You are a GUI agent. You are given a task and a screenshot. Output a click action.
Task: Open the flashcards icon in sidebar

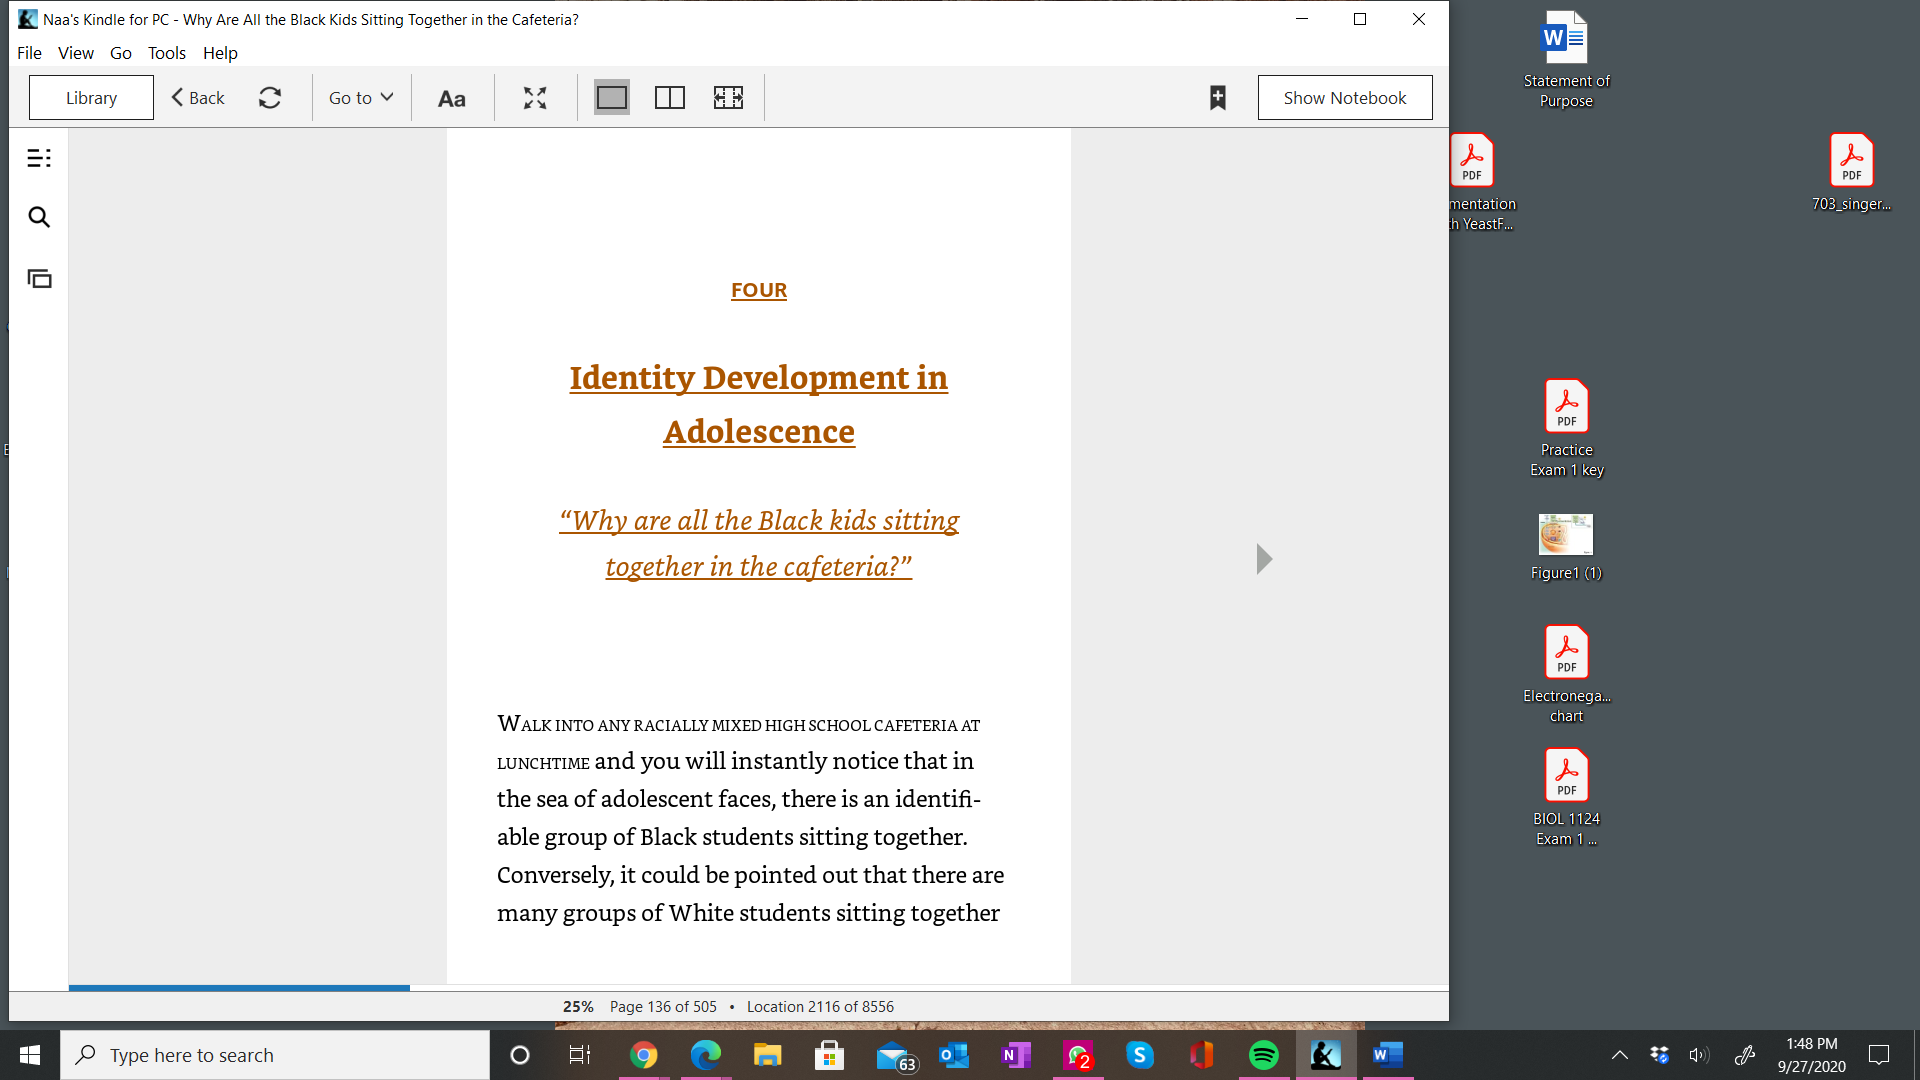tap(39, 279)
